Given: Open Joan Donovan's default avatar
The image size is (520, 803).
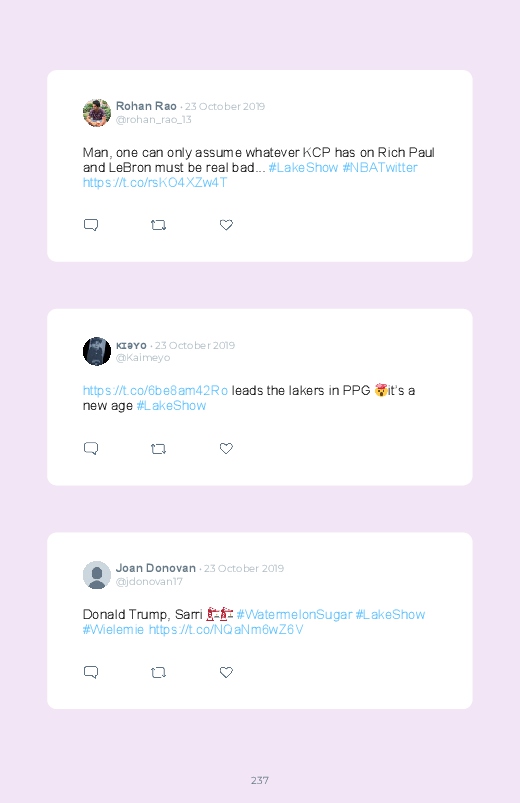Looking at the screenshot, I should click(x=97, y=575).
